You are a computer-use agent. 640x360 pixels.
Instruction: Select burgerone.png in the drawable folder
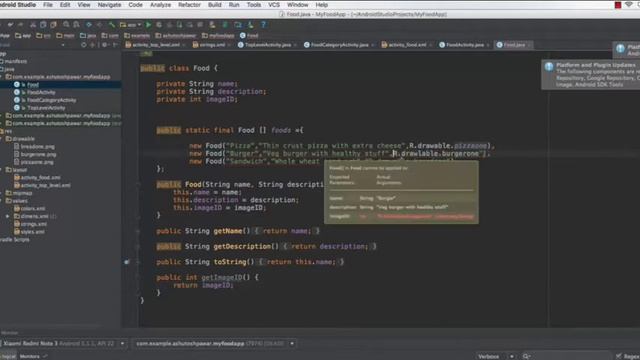pos(38,154)
